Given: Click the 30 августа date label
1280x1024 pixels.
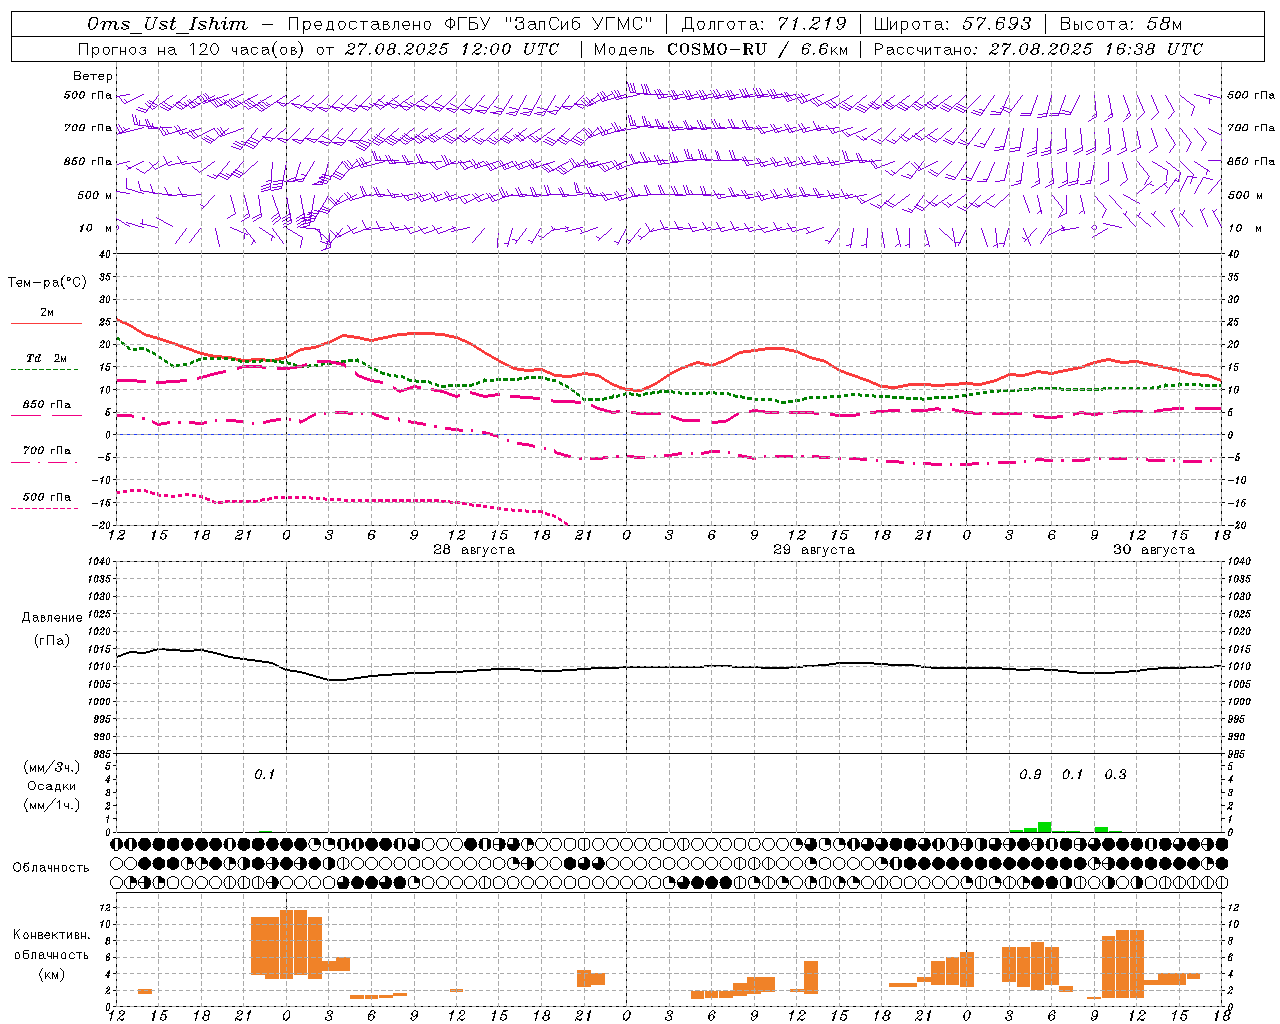Looking at the screenshot, I should pyautogui.click(x=1154, y=550).
